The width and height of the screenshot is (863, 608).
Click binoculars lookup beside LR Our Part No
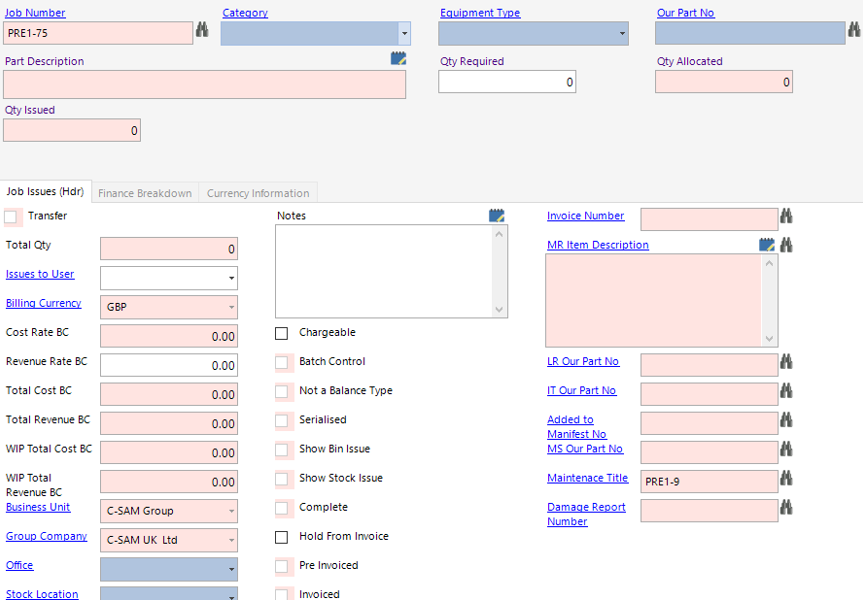(x=787, y=361)
